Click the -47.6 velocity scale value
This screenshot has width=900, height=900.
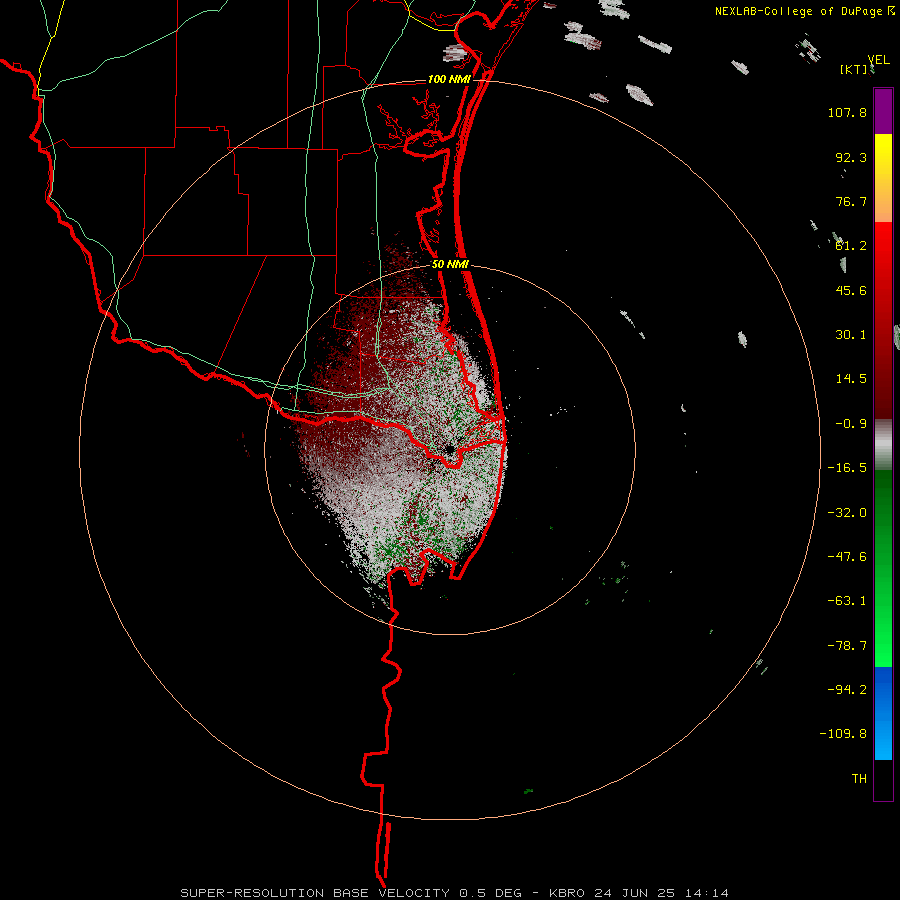[x=847, y=557]
